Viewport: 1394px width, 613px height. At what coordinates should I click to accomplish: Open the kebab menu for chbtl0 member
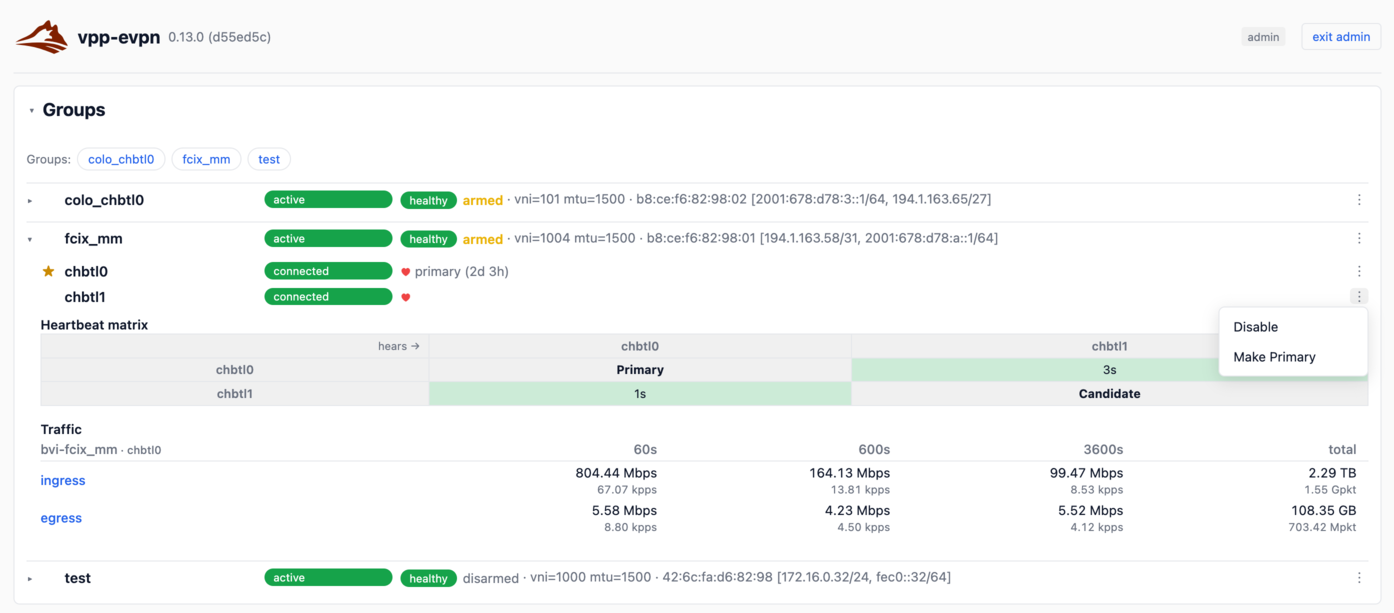pos(1359,271)
